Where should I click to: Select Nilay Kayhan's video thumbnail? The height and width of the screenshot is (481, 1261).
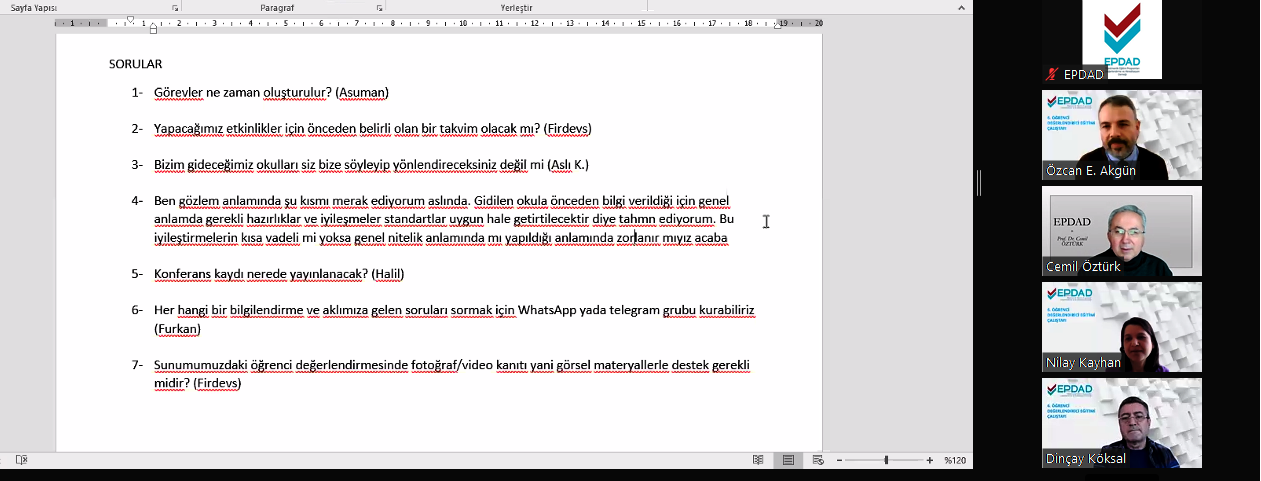coord(1121,326)
